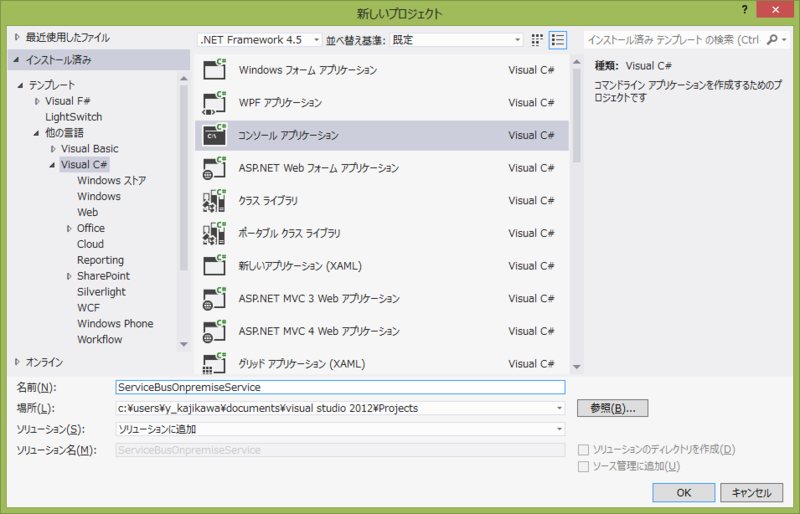The width and height of the screenshot is (800, 514).
Task: Expand the オンライン section
Action: coord(17,362)
